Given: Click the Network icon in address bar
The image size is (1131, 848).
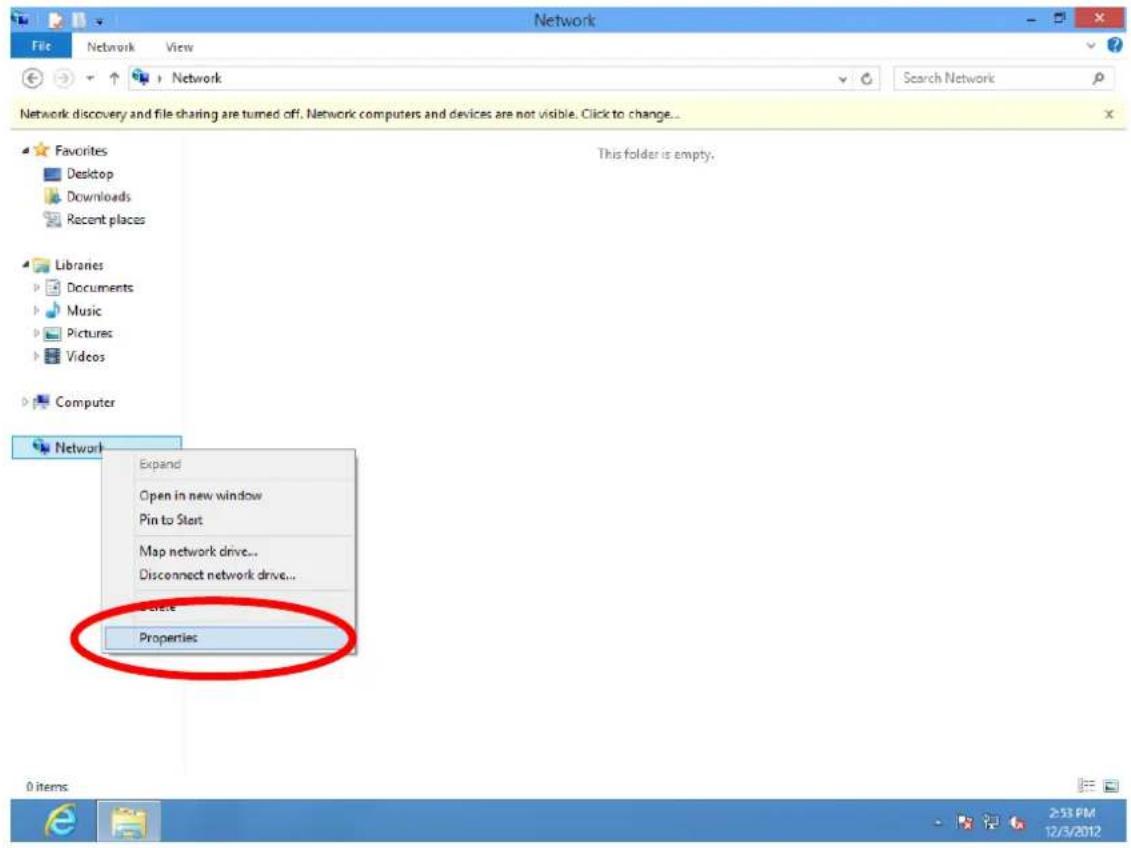Looking at the screenshot, I should click(141, 77).
